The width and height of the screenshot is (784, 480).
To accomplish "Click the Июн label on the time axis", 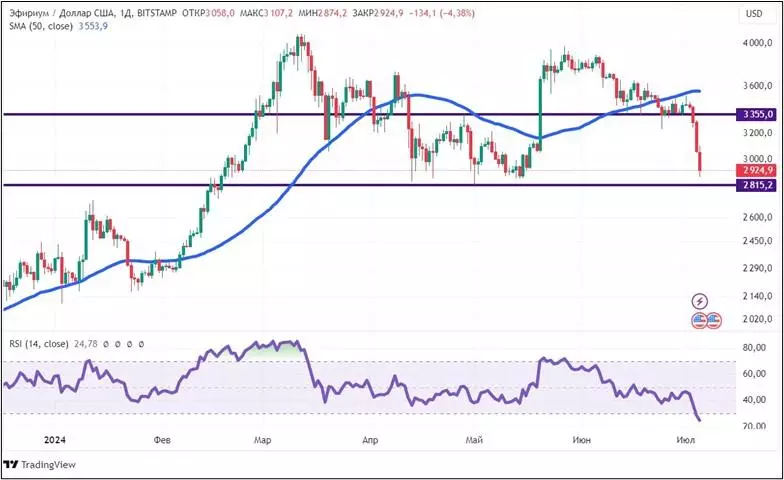I will pyautogui.click(x=579, y=440).
